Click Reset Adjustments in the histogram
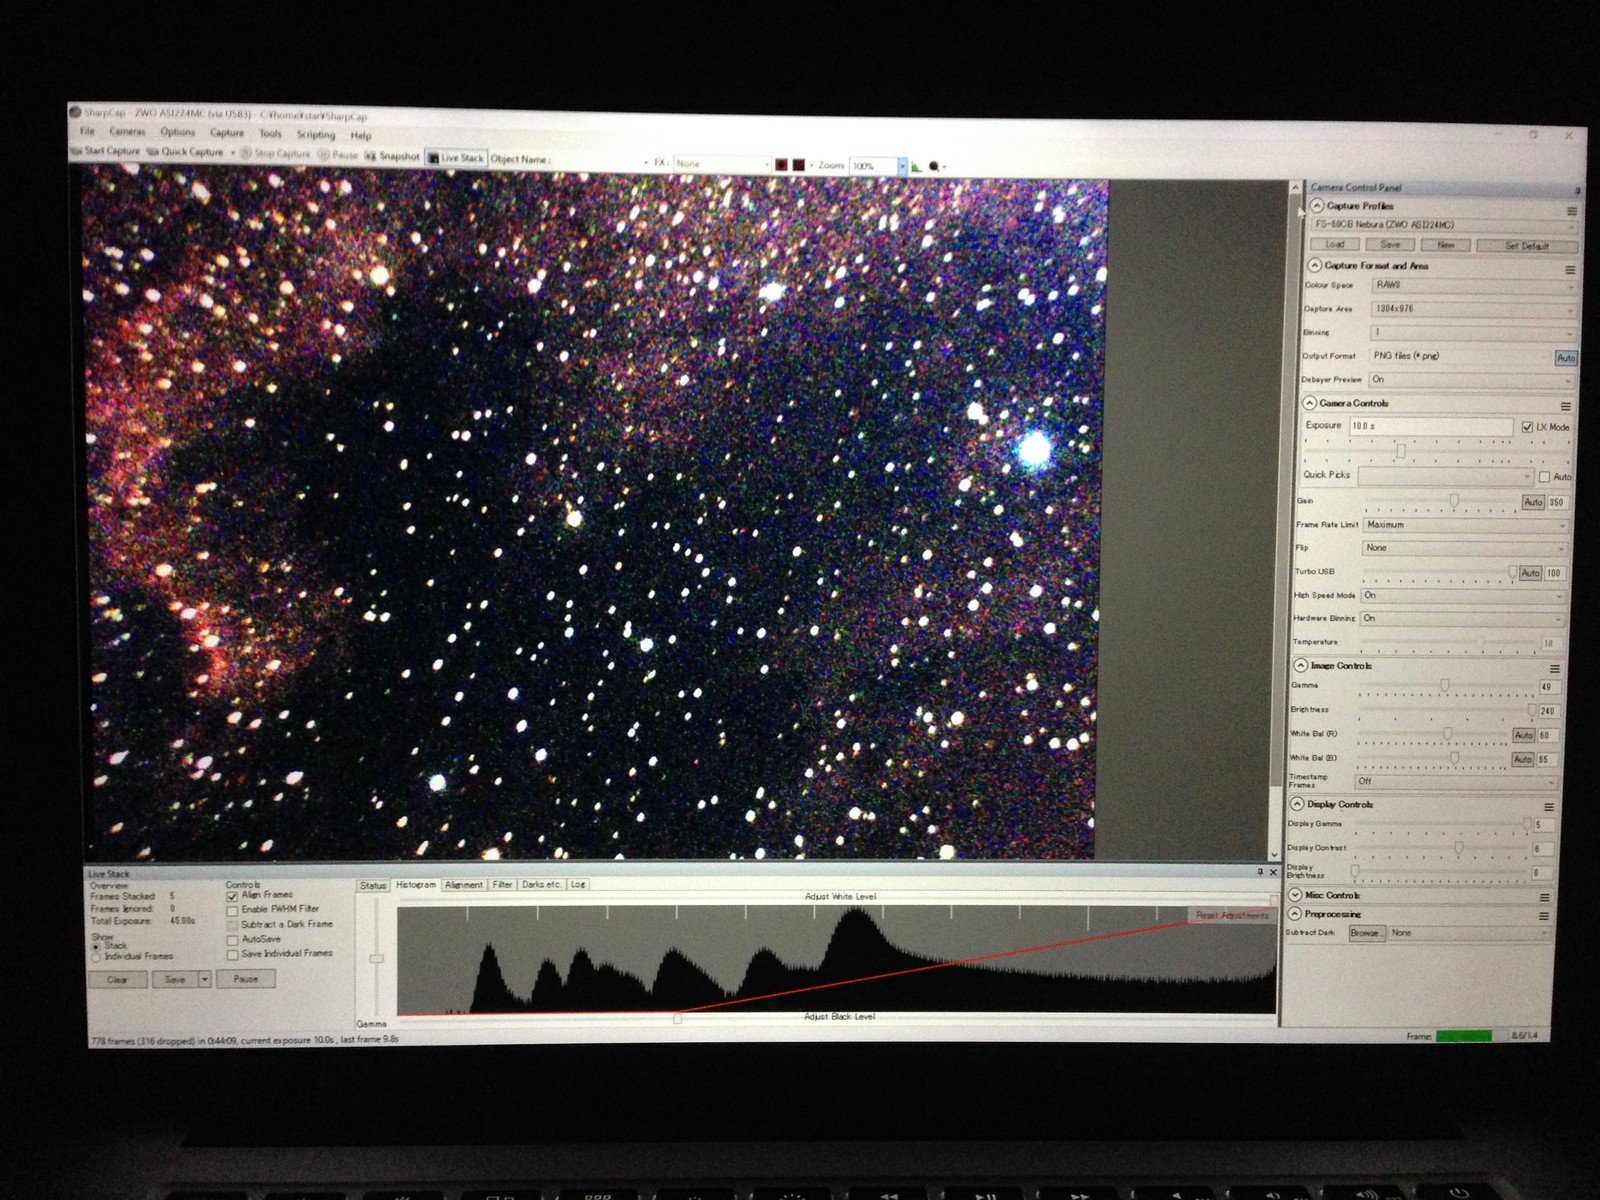This screenshot has width=1600, height=1200. pyautogui.click(x=1232, y=915)
